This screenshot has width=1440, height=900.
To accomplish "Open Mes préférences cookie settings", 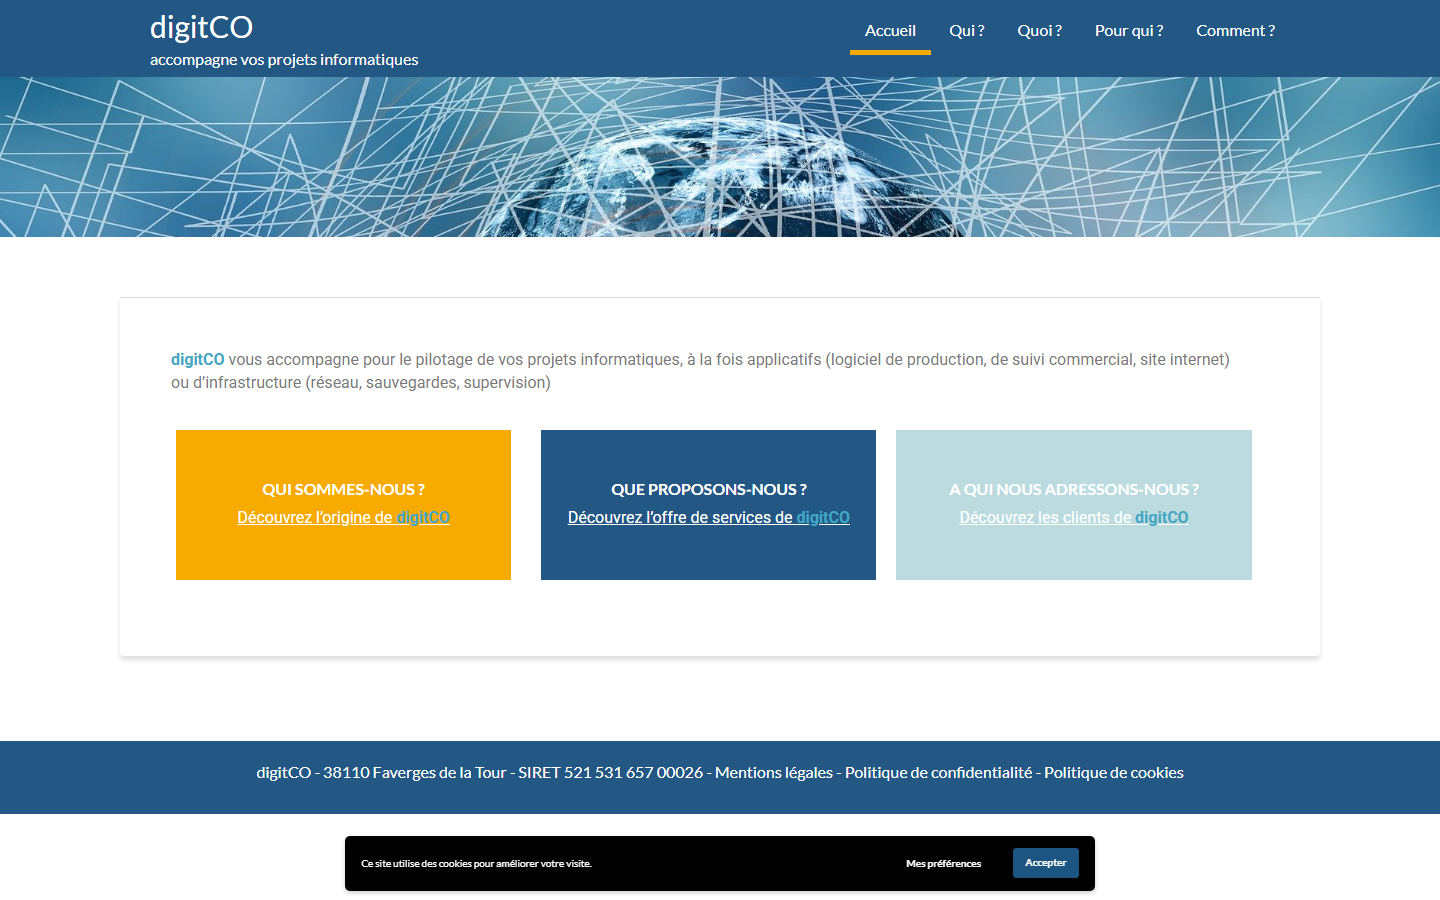I will pyautogui.click(x=944, y=864).
